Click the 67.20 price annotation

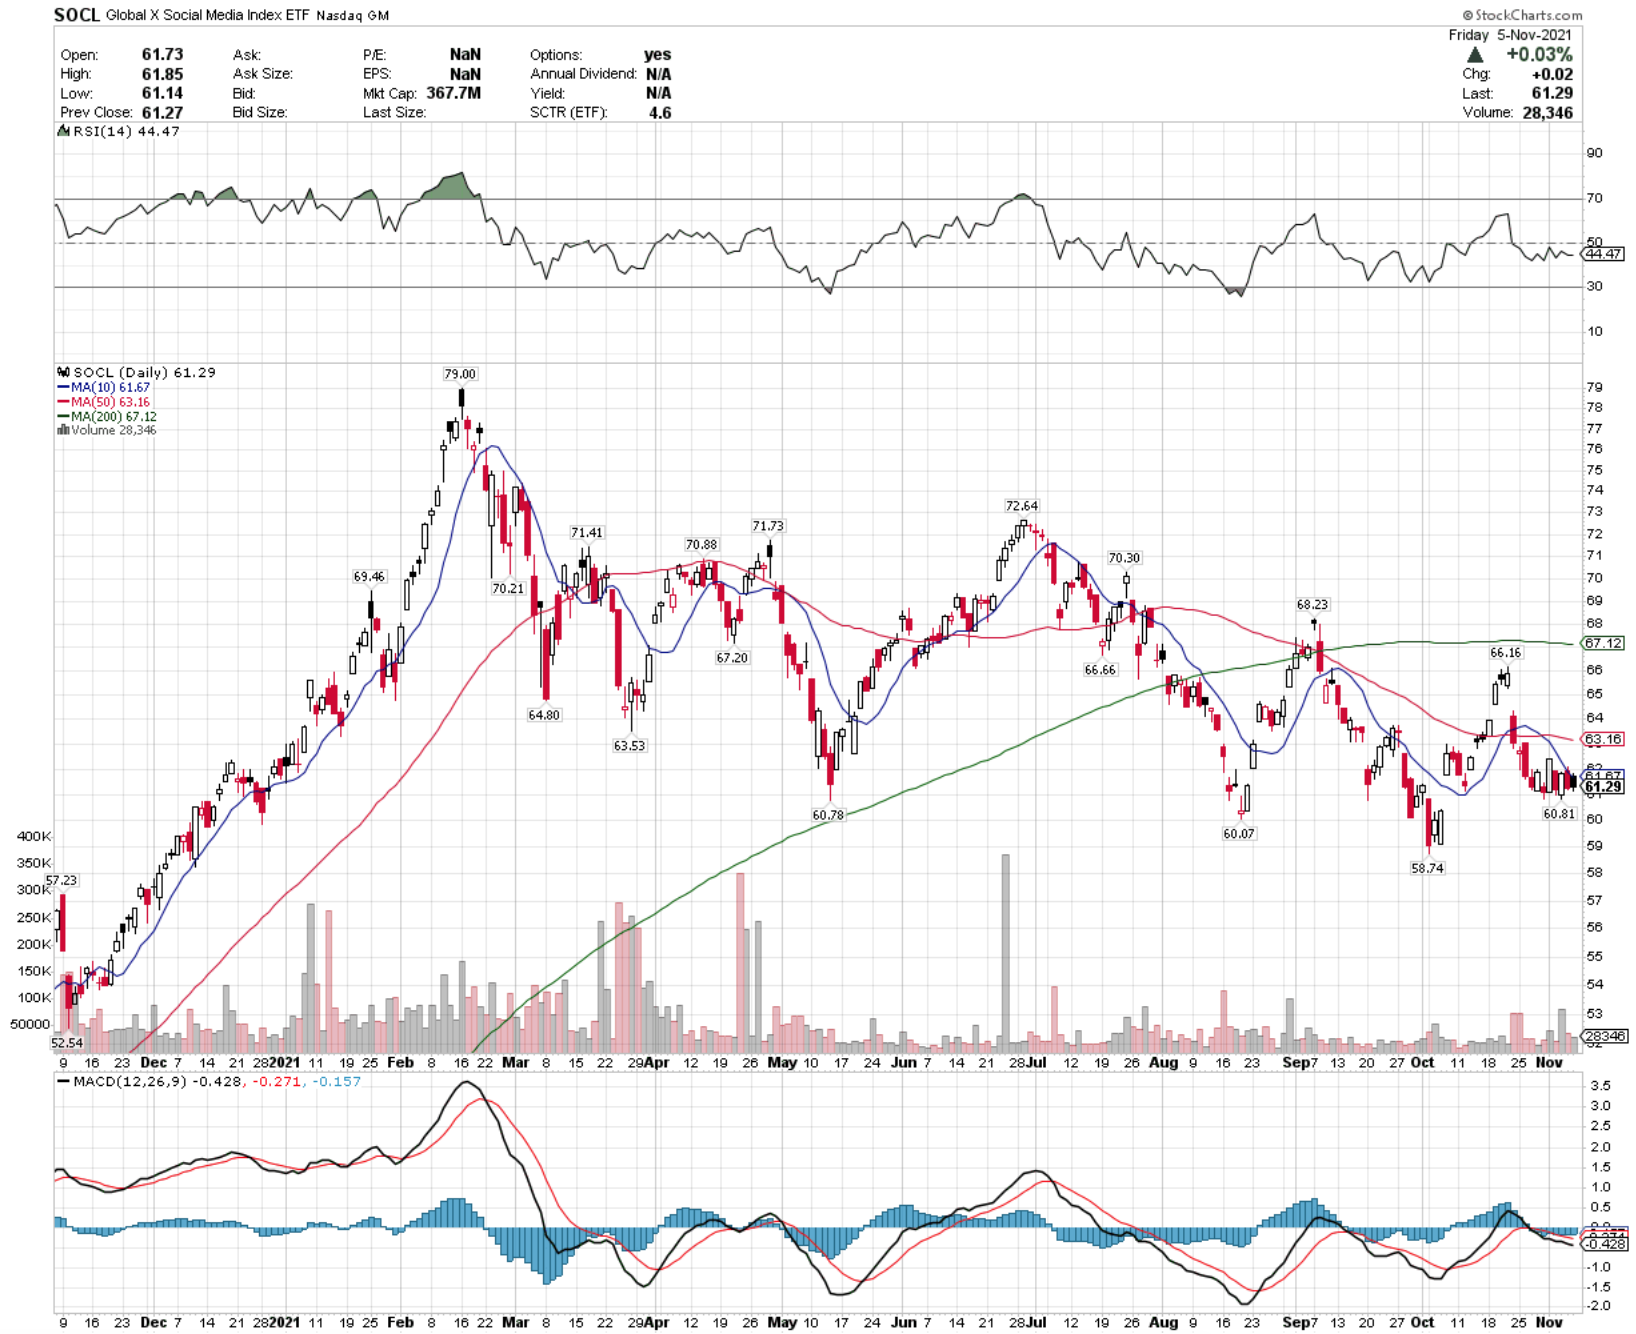tap(732, 658)
